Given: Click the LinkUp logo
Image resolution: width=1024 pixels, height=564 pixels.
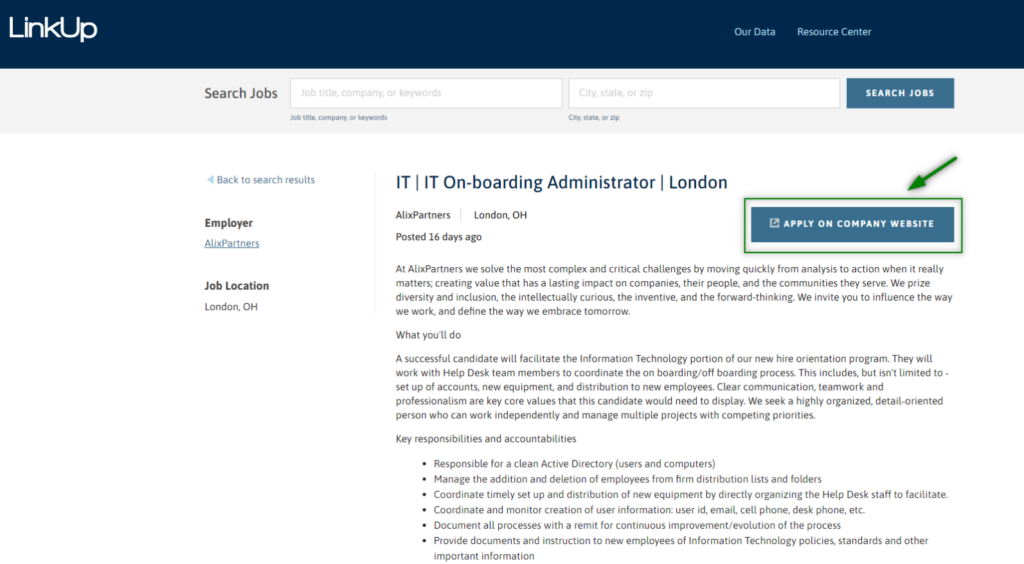Looking at the screenshot, I should tap(53, 29).
